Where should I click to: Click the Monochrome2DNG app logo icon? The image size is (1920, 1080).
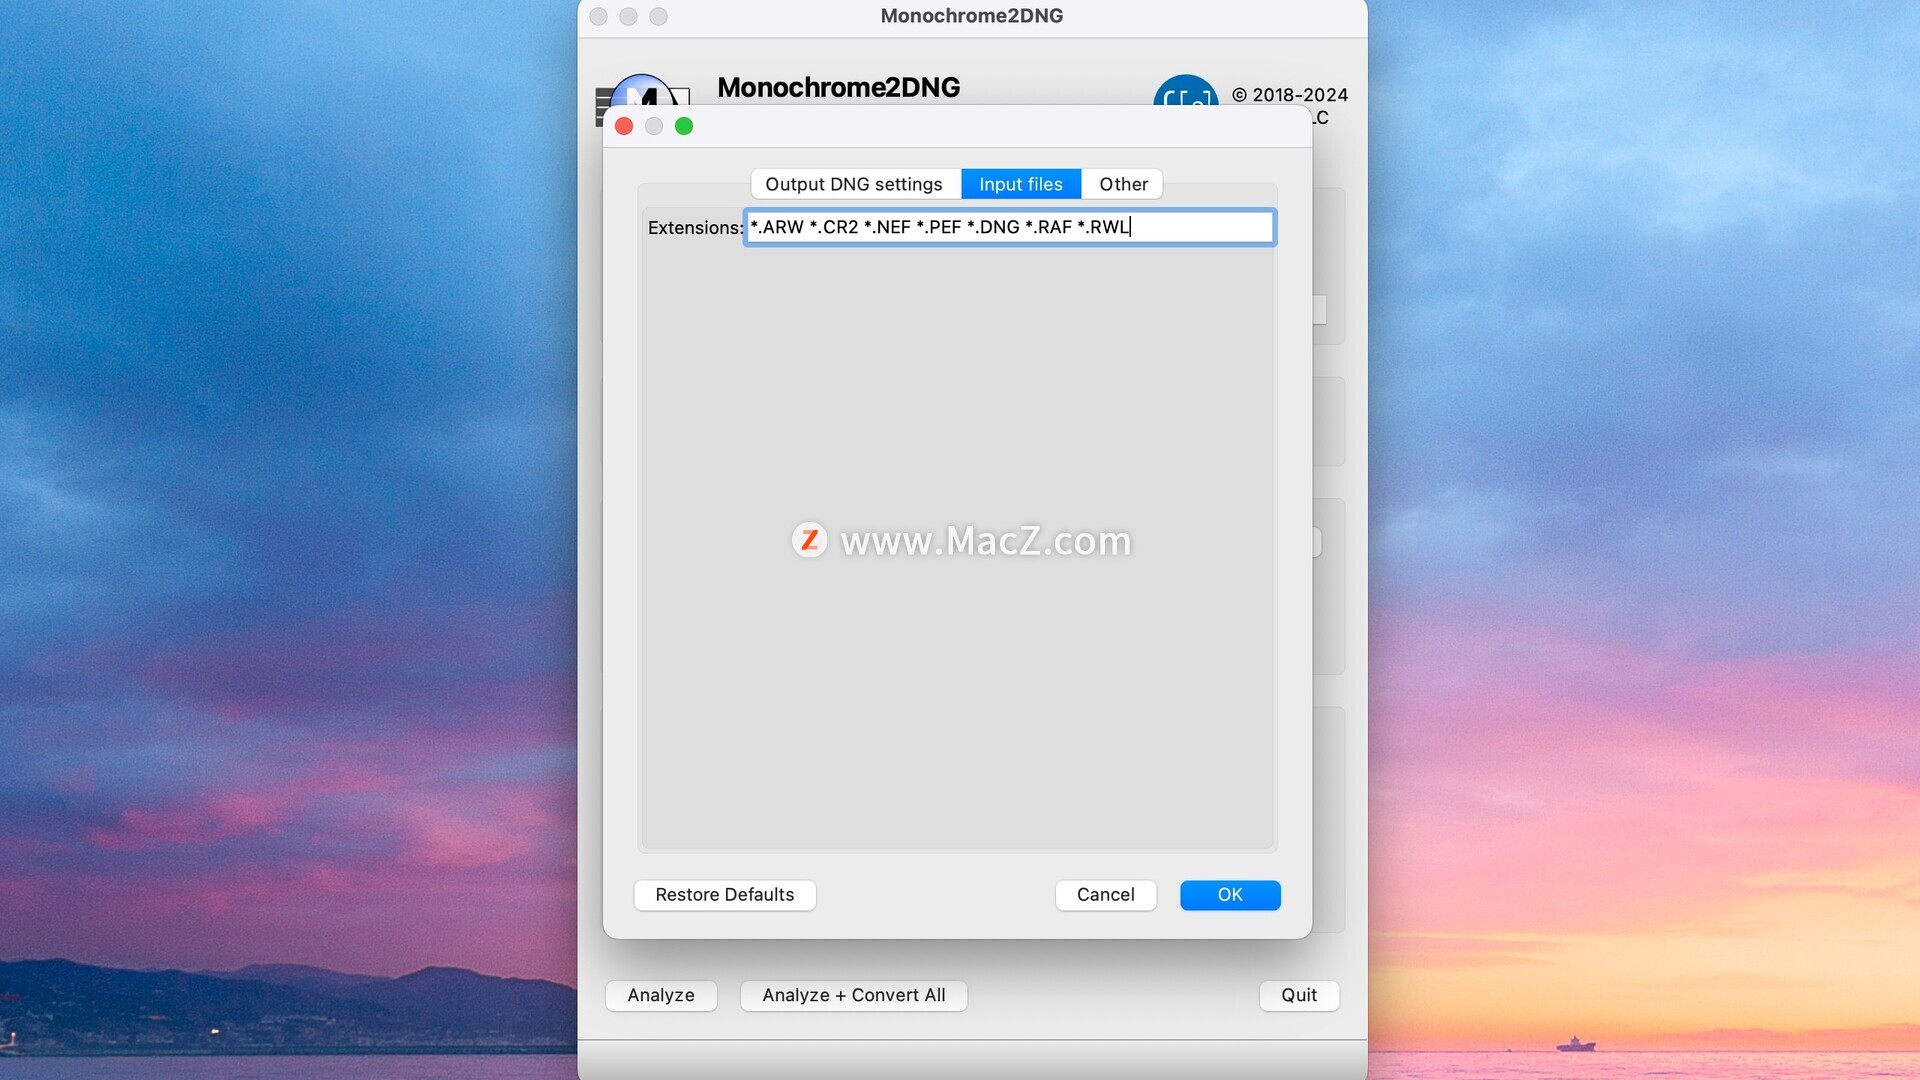tap(642, 91)
